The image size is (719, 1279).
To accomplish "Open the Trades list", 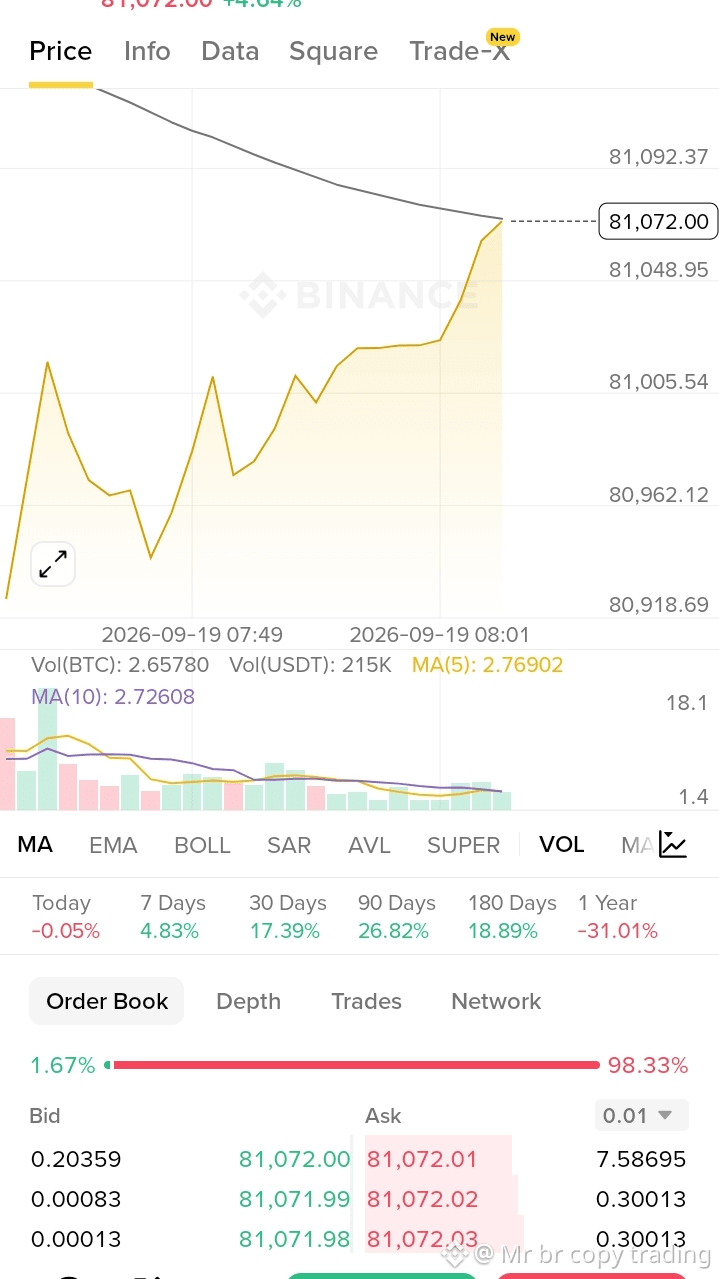I will point(366,1001).
